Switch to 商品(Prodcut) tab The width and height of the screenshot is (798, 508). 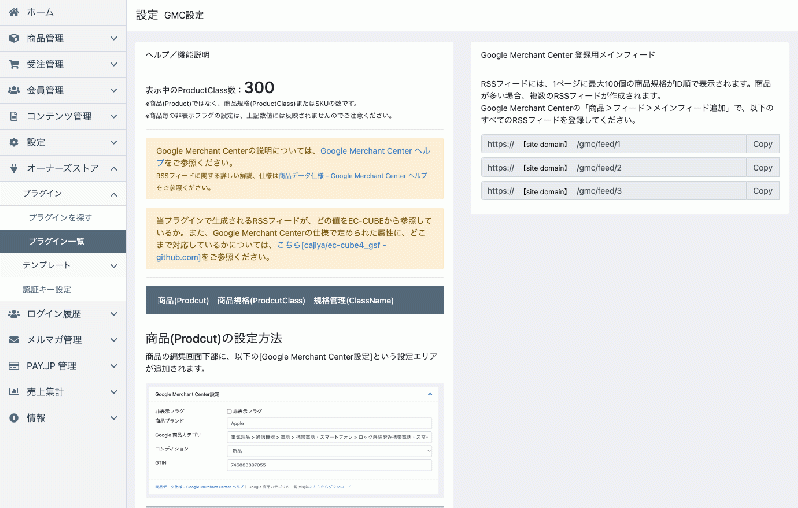[x=183, y=300]
